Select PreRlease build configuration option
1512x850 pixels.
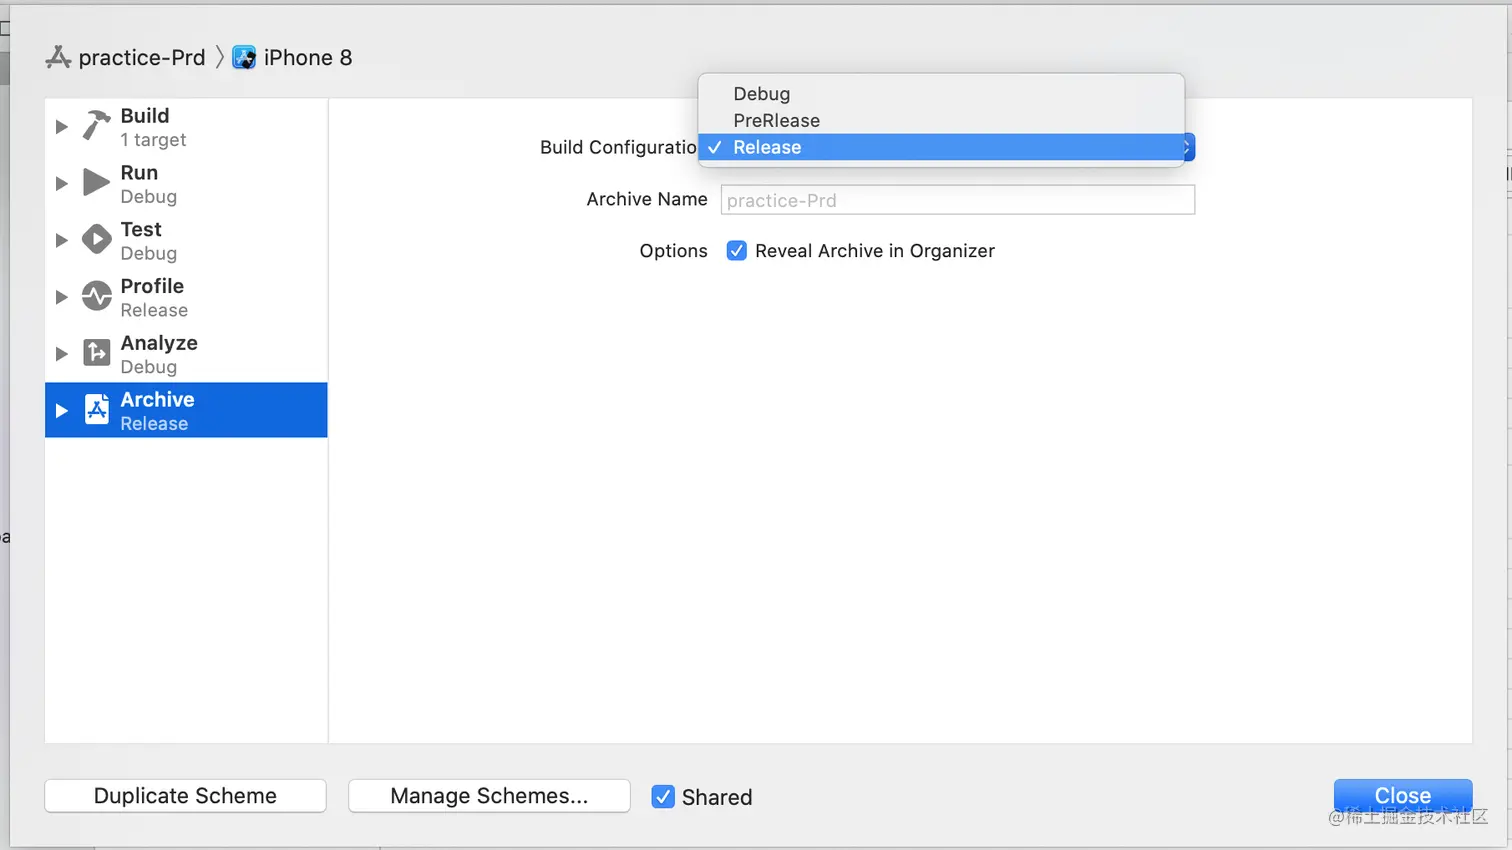(x=776, y=121)
